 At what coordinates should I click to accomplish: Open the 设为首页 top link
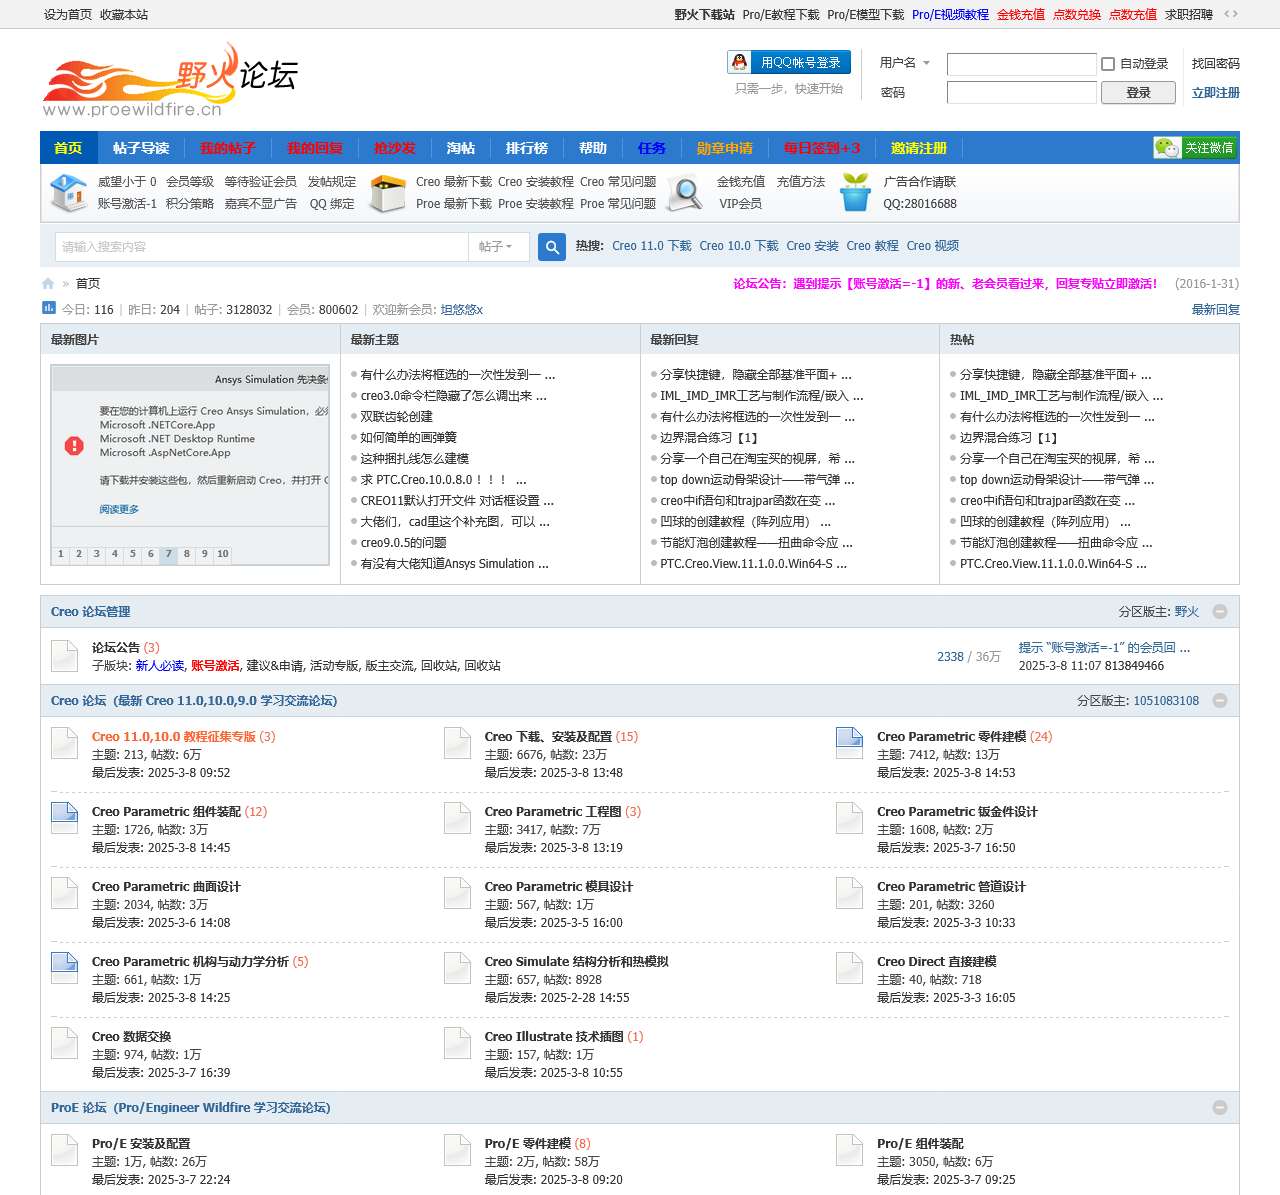[68, 15]
